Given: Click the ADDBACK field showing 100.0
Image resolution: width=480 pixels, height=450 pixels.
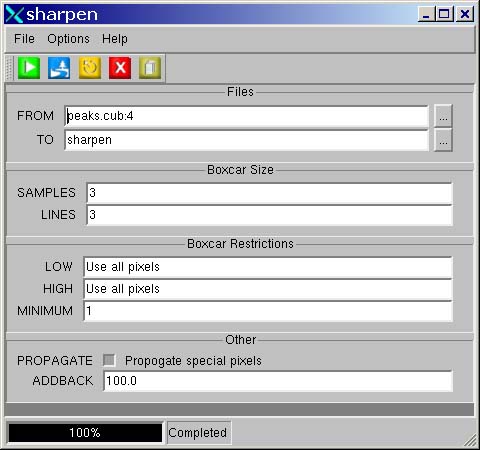Looking at the screenshot, I should tap(278, 381).
